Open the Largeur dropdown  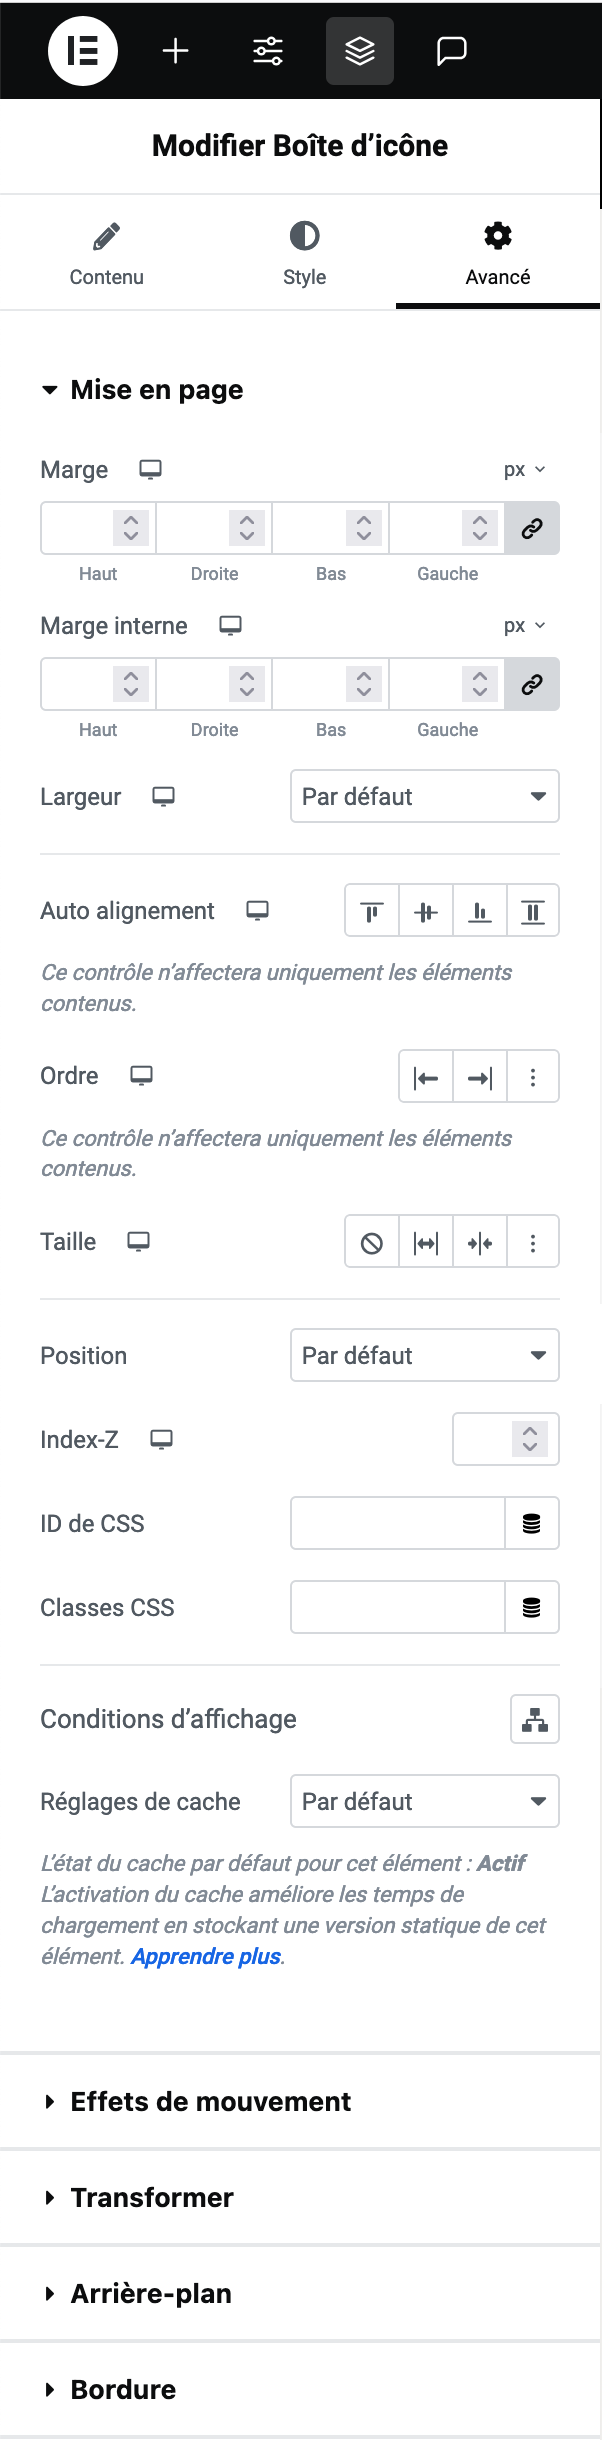pos(425,797)
